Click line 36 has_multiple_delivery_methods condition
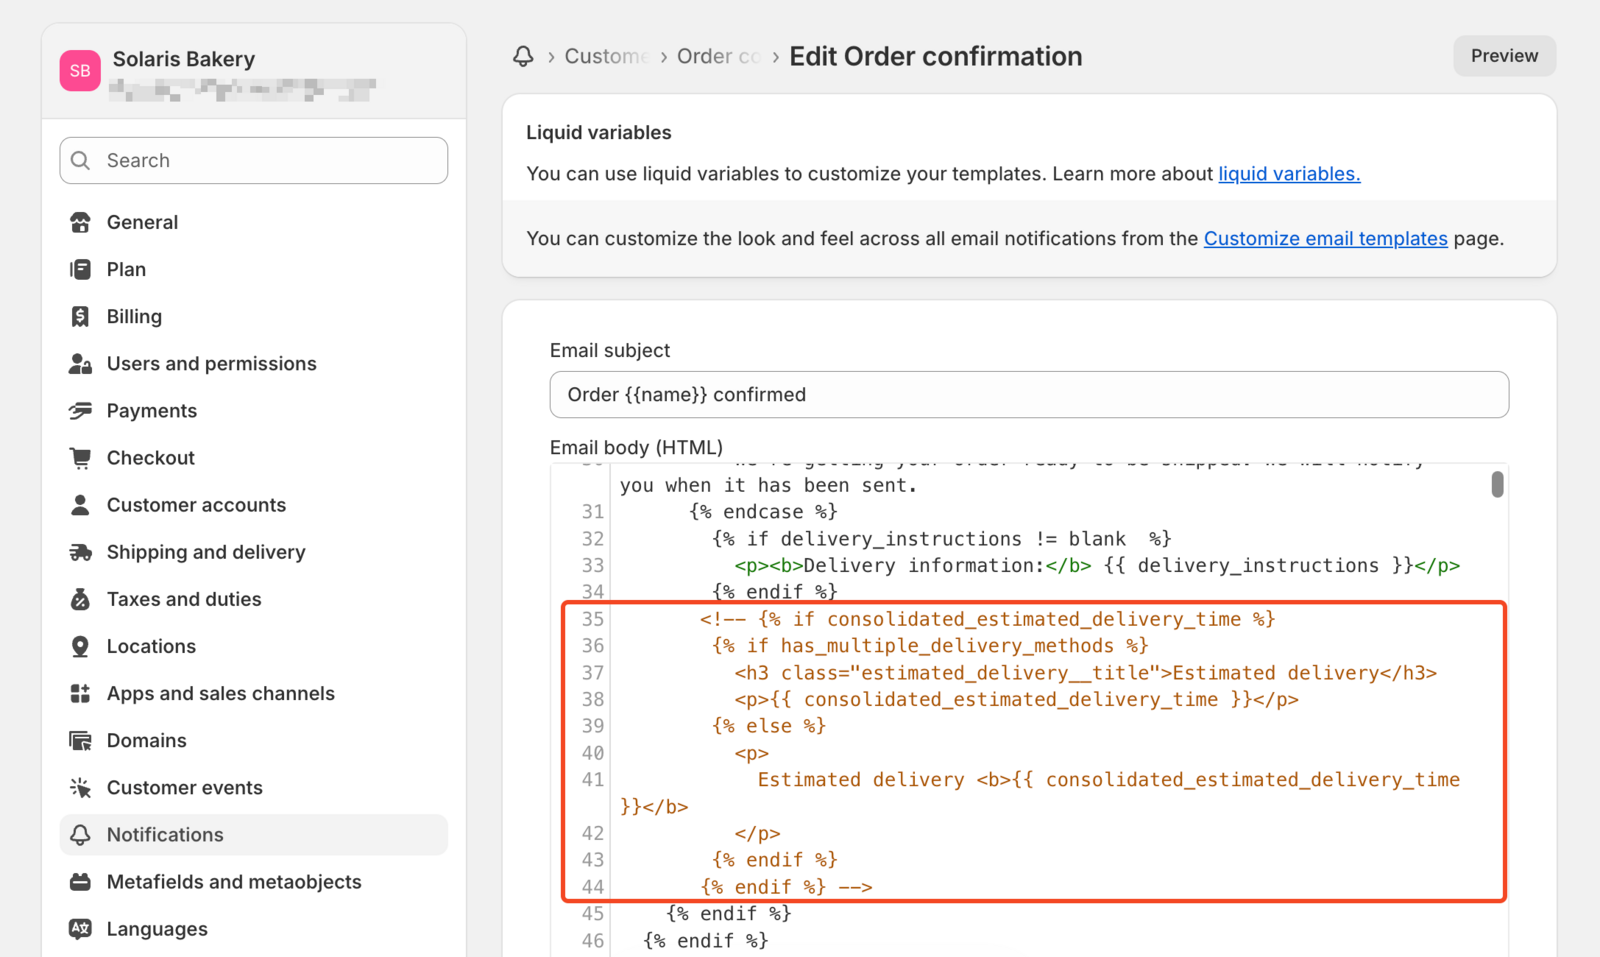Screen dimensions: 1600x957 click(930, 646)
